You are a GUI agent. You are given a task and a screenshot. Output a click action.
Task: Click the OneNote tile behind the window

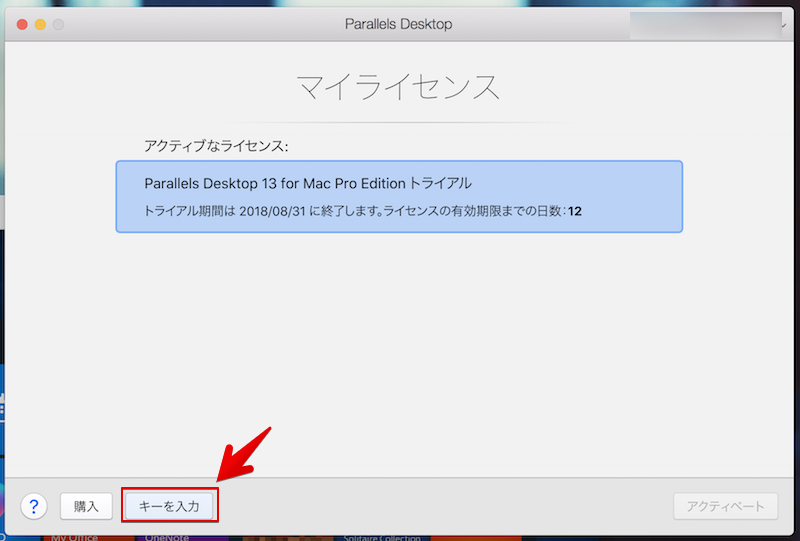(x=166, y=536)
